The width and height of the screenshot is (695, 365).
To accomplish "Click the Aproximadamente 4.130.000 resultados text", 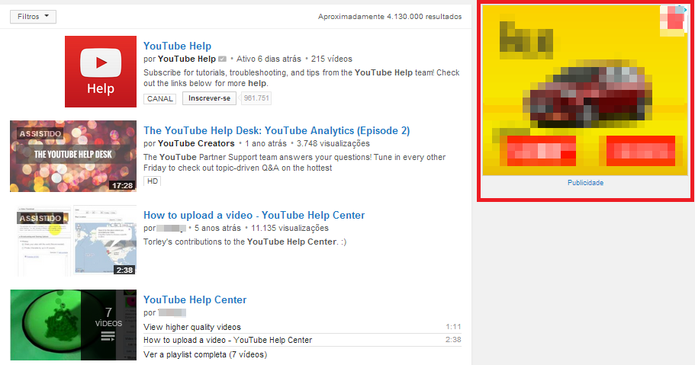I will coord(390,17).
